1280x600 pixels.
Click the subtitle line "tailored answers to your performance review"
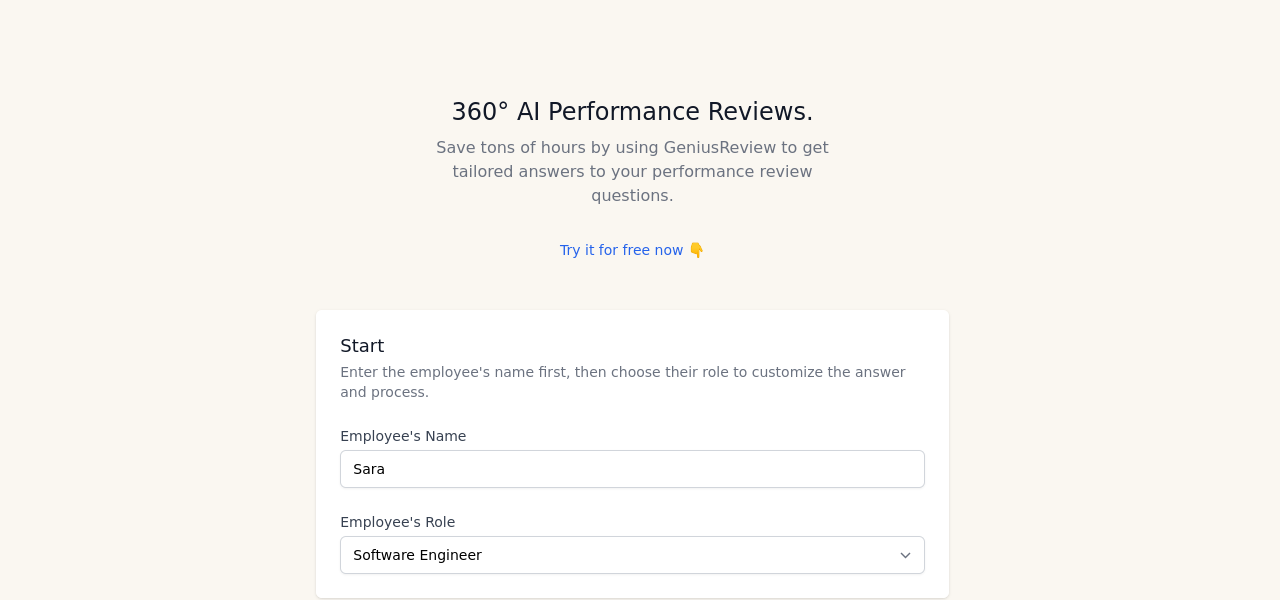632,172
